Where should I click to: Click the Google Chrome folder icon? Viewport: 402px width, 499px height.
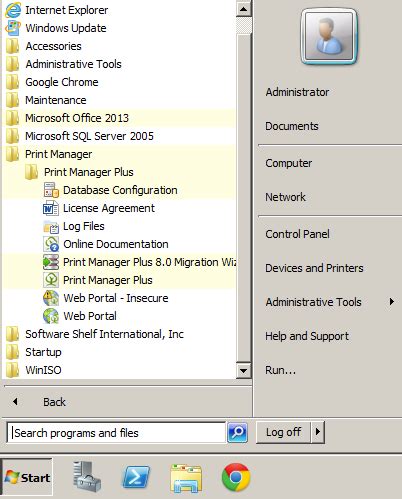click(13, 82)
